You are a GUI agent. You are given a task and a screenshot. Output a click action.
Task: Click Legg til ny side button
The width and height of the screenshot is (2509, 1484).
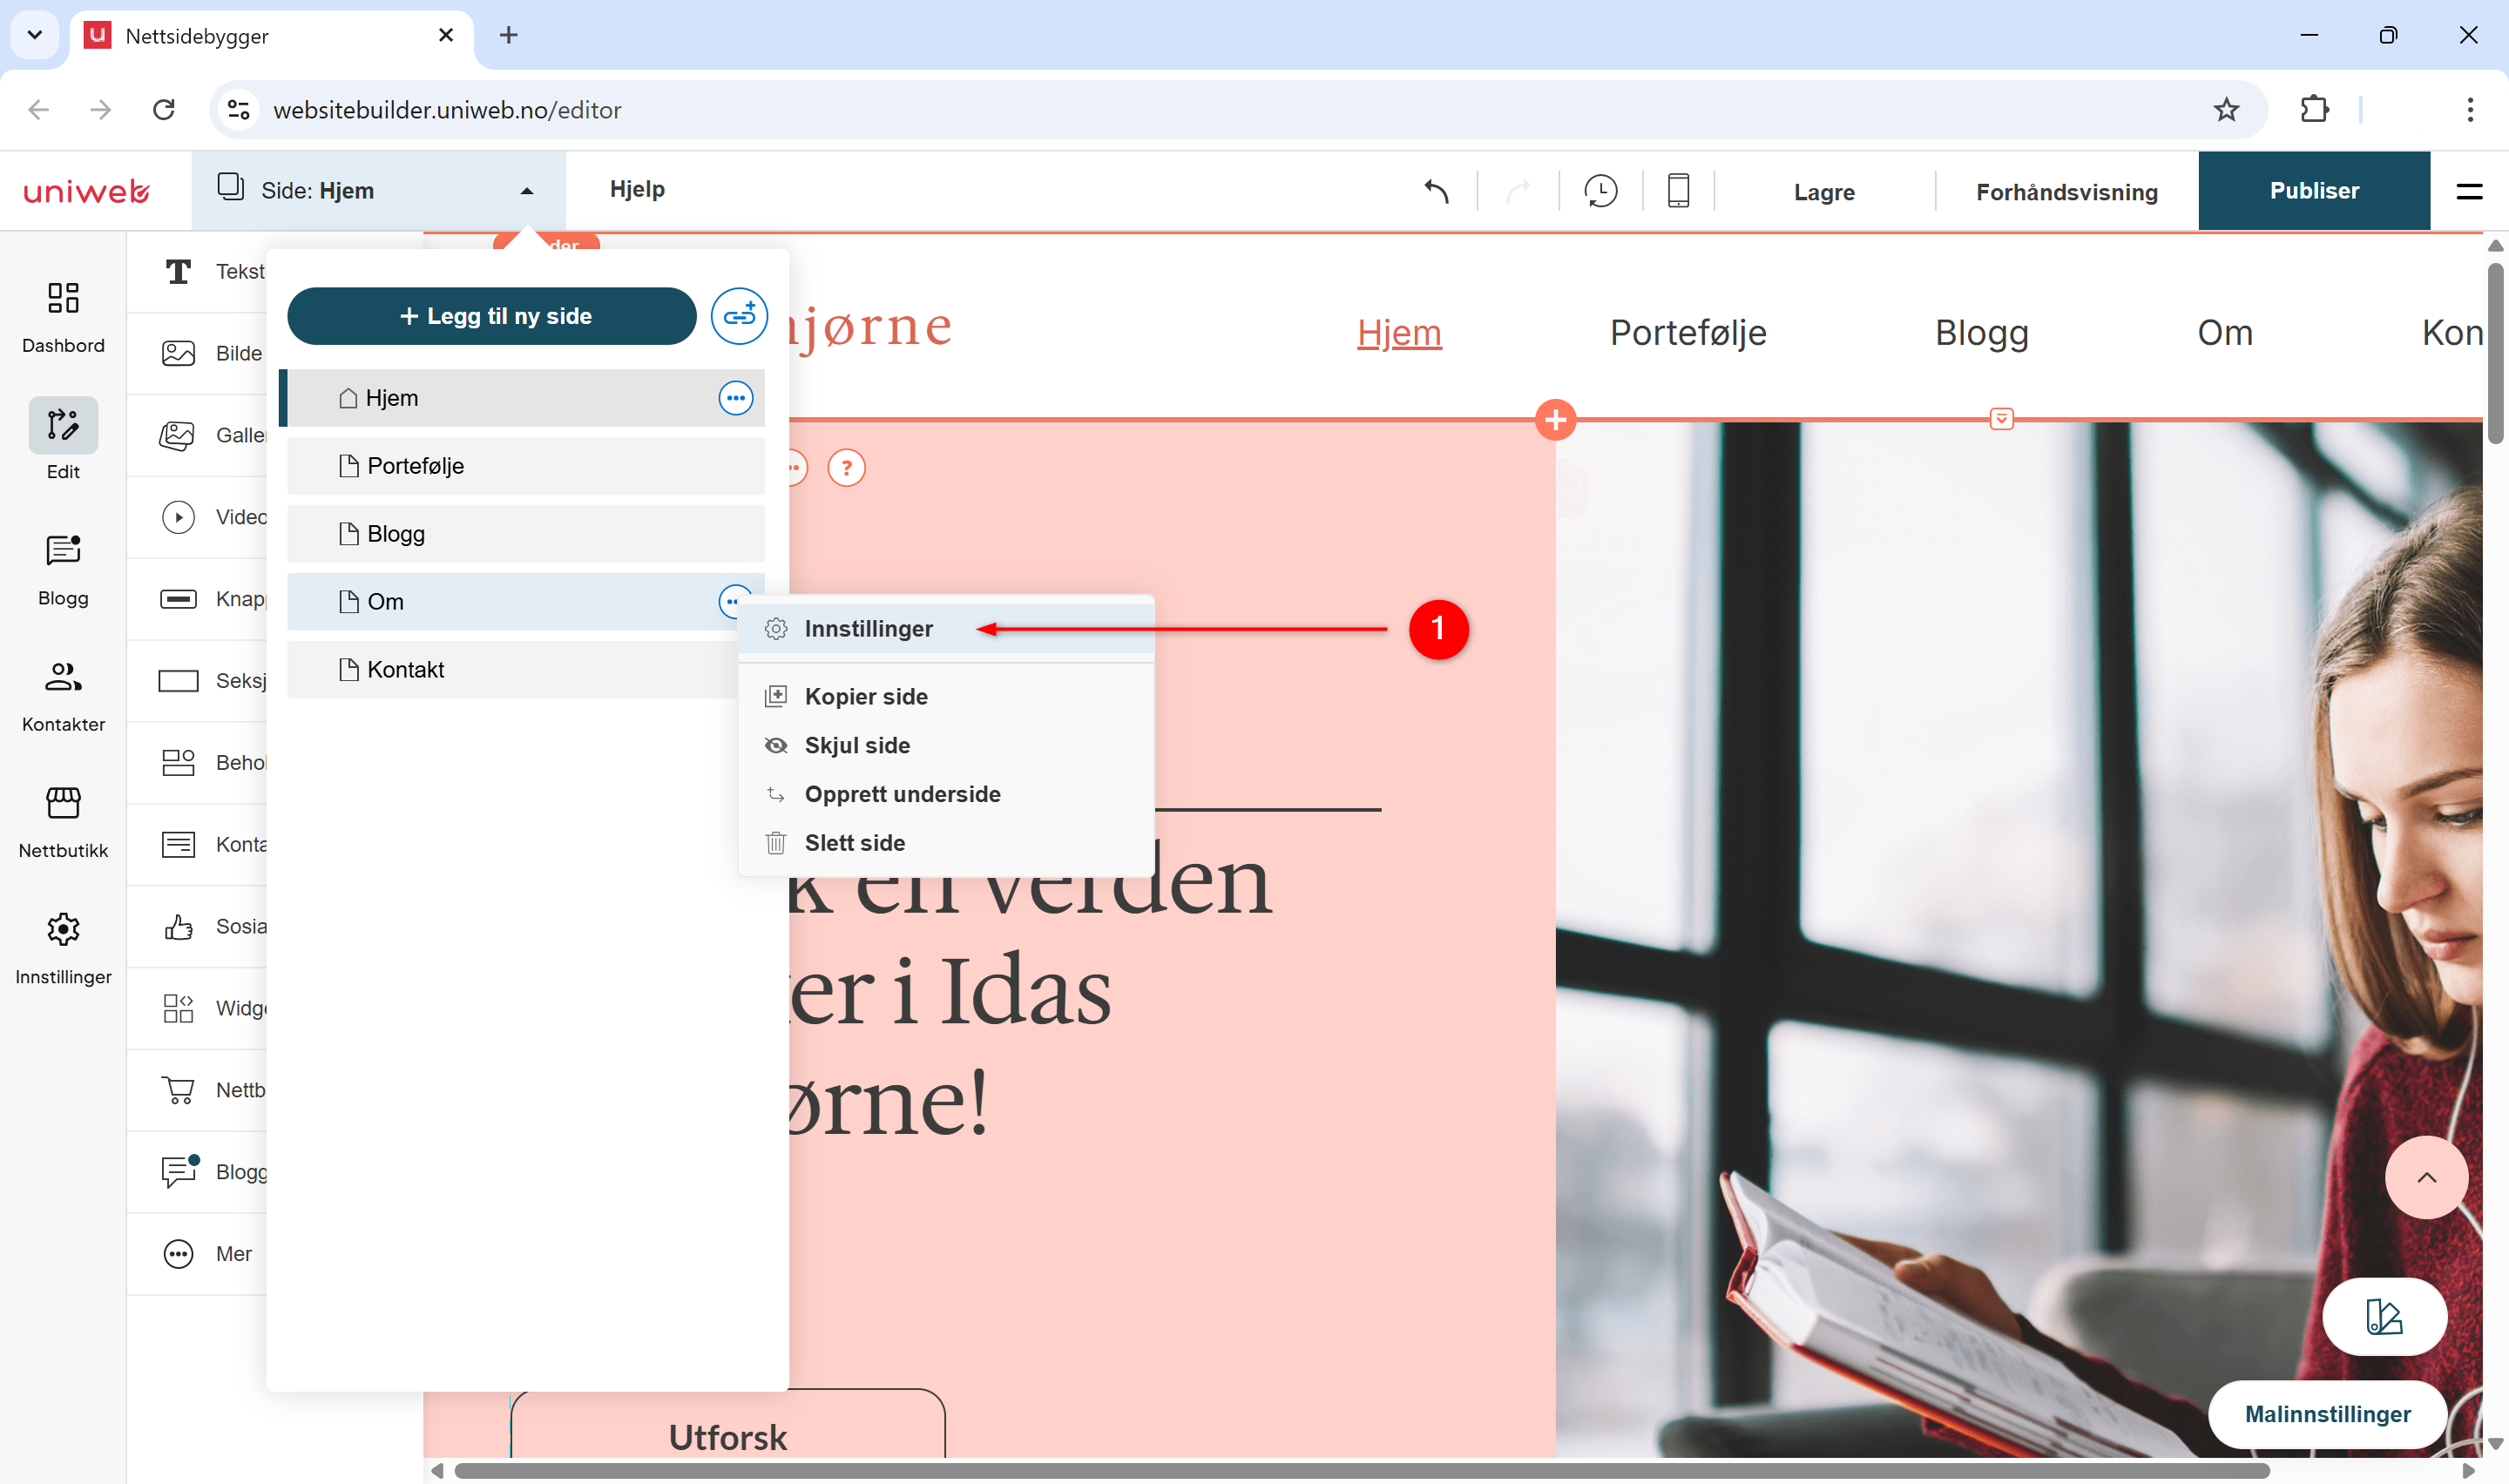492,316
